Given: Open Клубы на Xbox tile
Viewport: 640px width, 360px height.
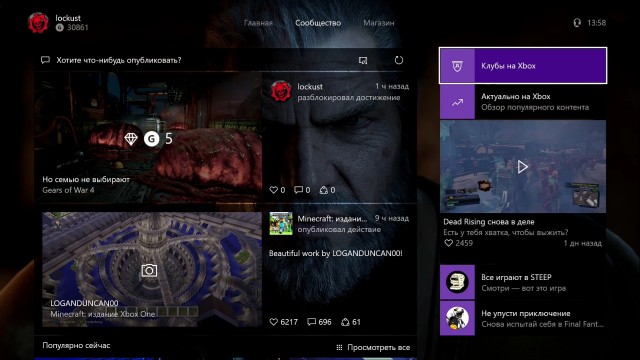Looking at the screenshot, I should (x=523, y=66).
